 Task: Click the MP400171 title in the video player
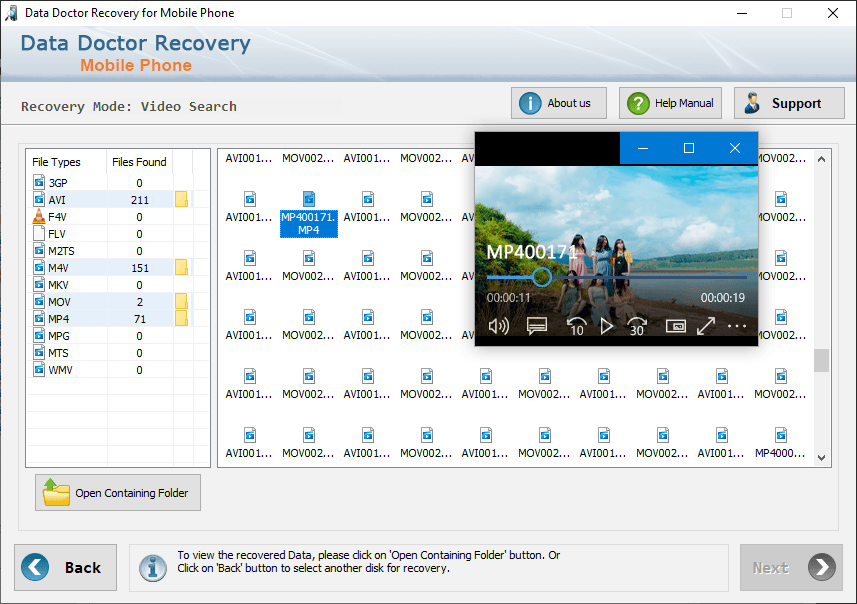pyautogui.click(x=532, y=252)
